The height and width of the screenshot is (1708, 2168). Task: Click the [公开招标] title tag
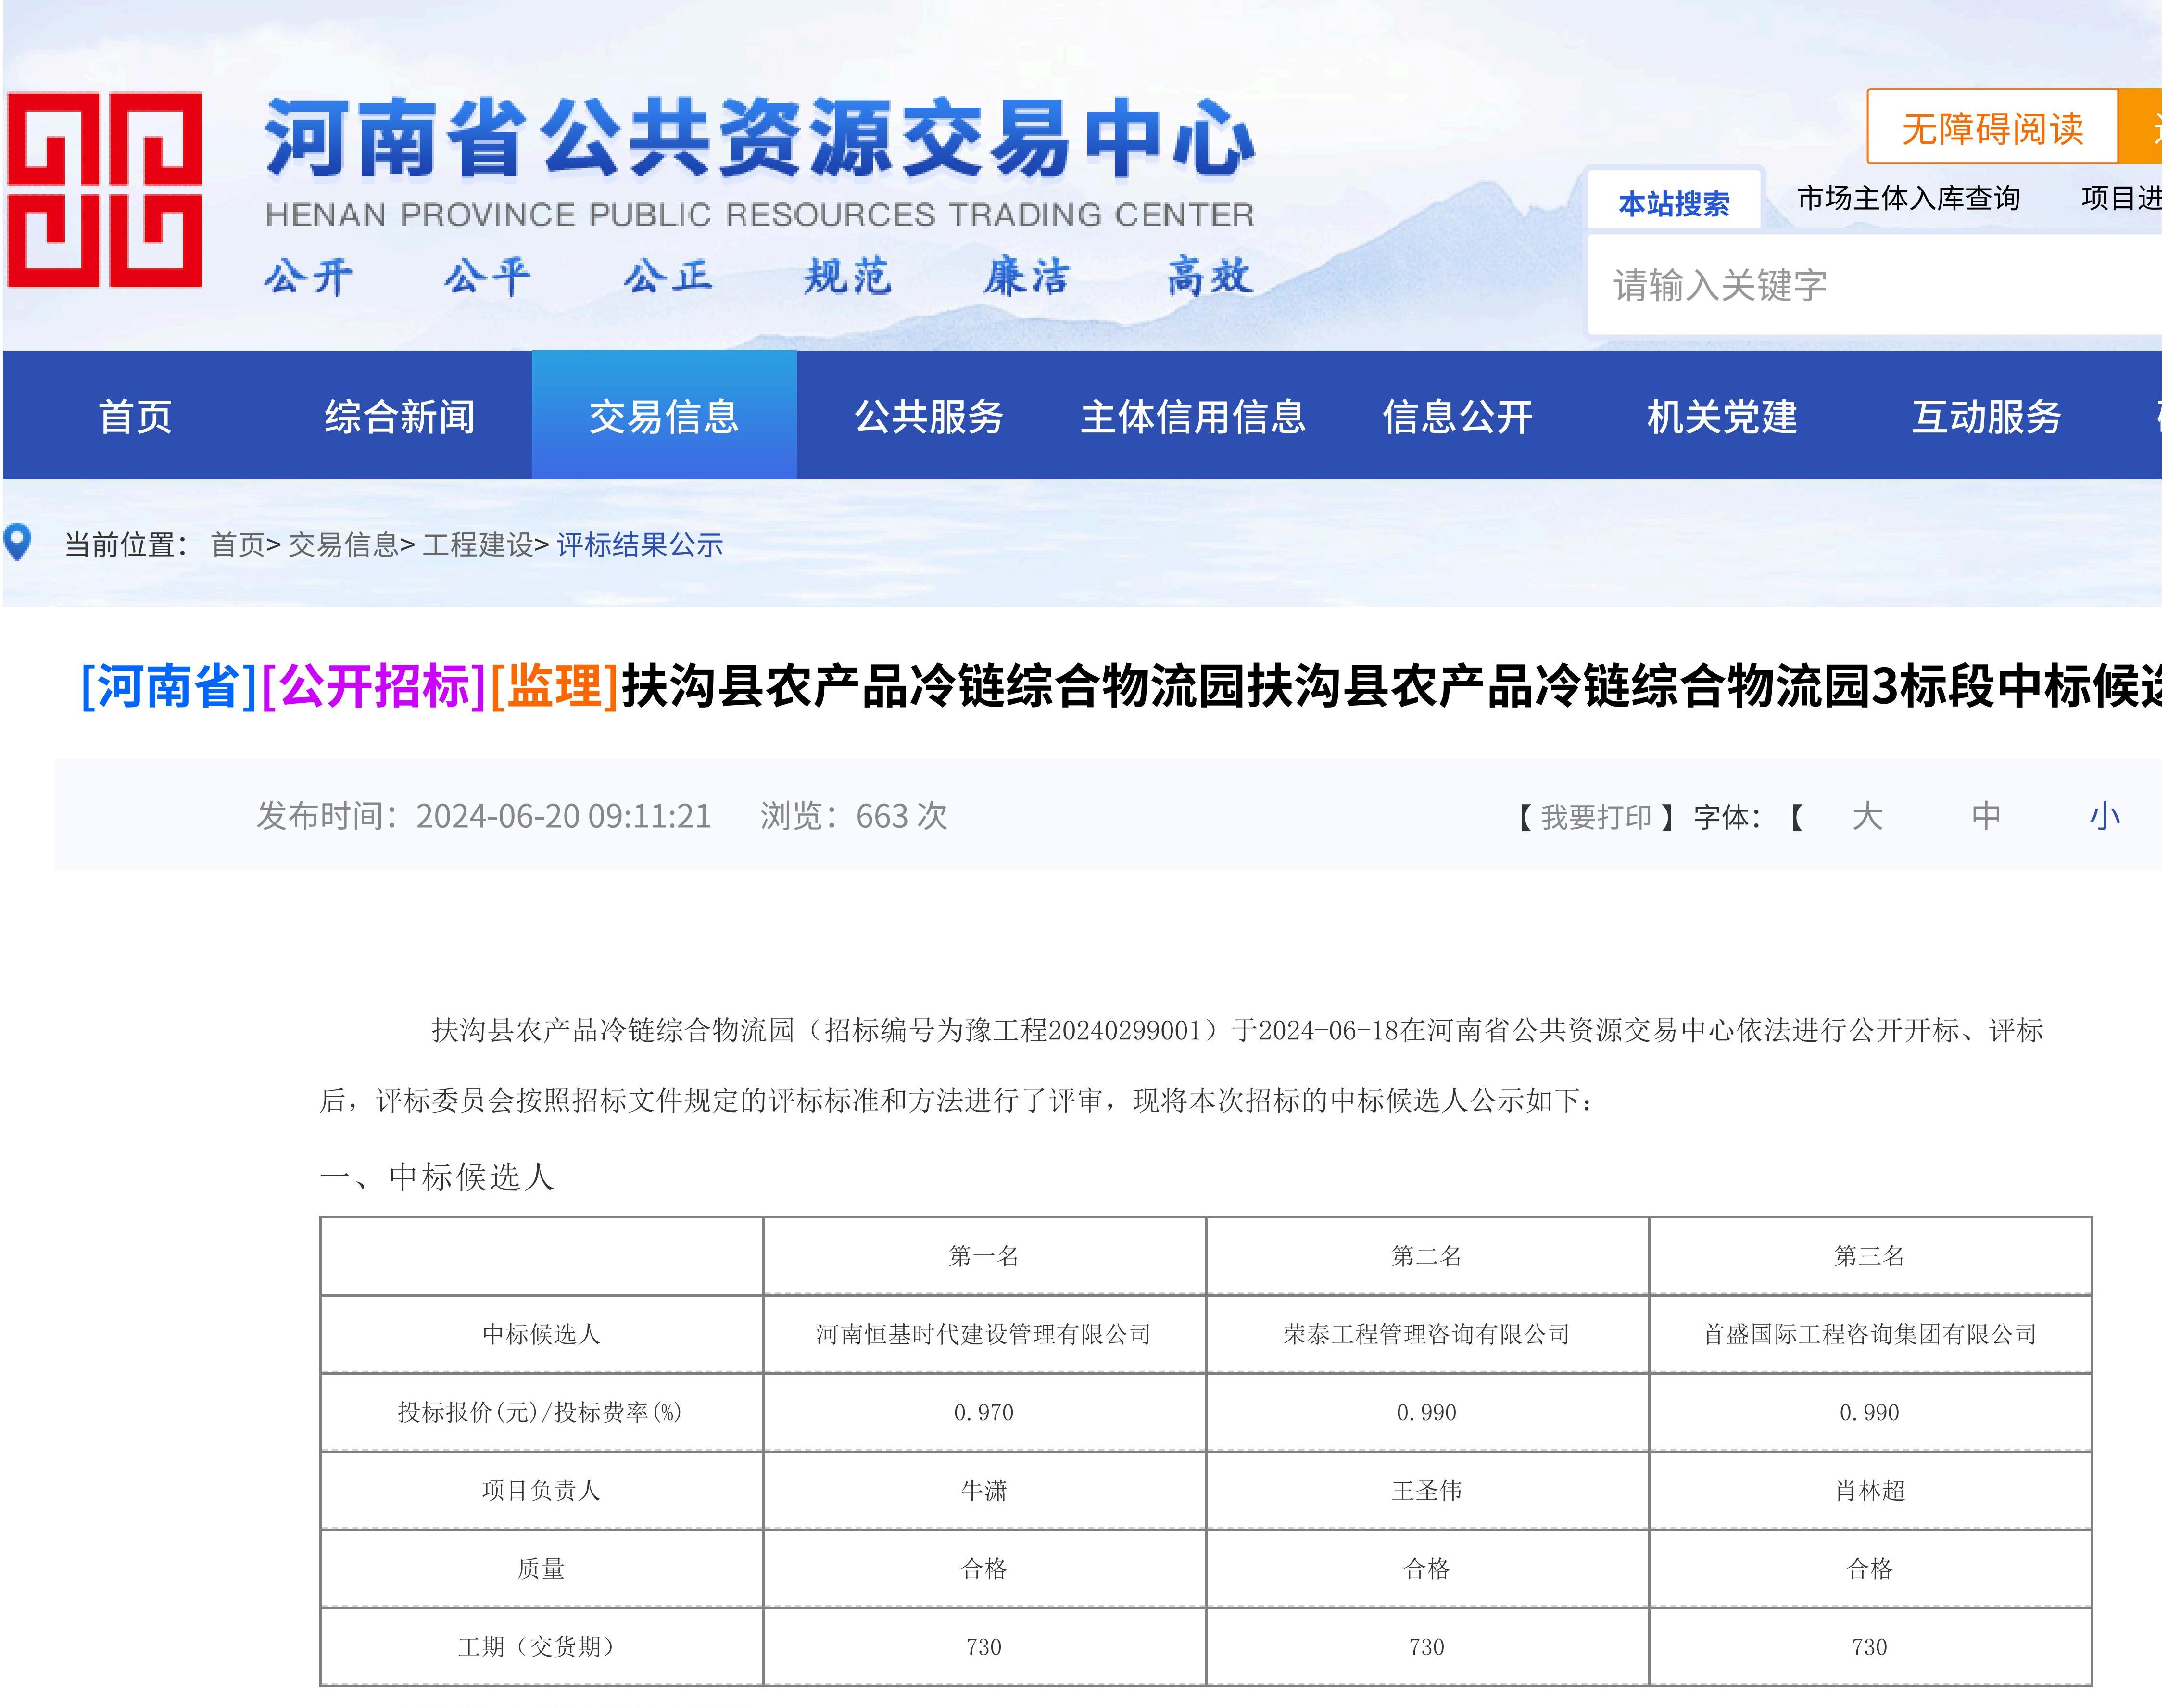click(374, 686)
